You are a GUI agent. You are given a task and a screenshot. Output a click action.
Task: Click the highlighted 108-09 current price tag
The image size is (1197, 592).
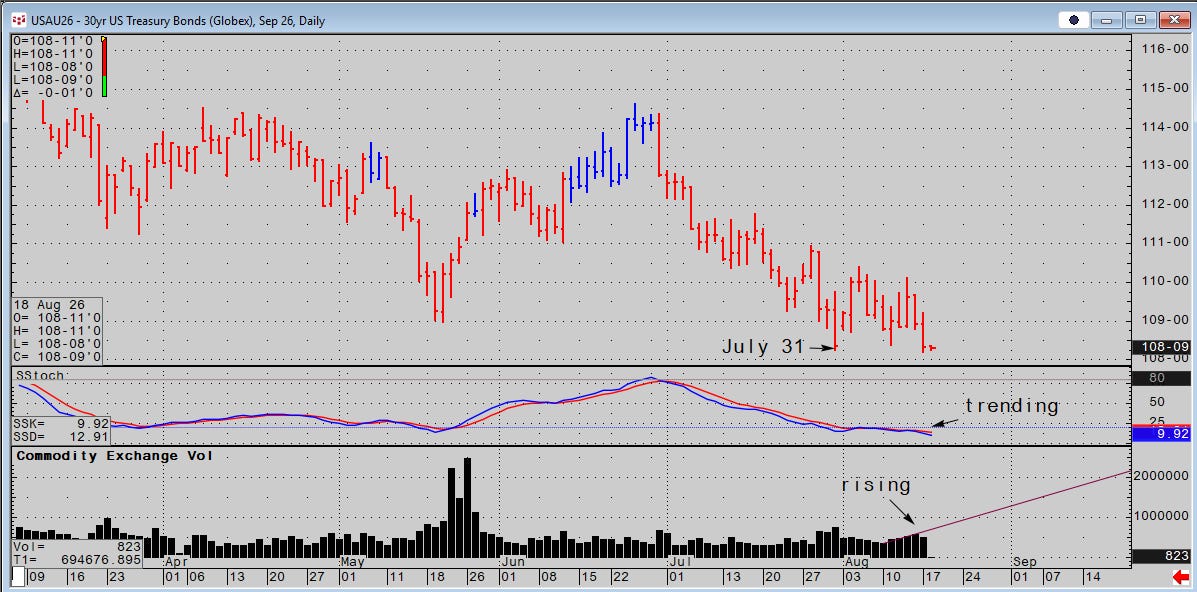click(1161, 347)
